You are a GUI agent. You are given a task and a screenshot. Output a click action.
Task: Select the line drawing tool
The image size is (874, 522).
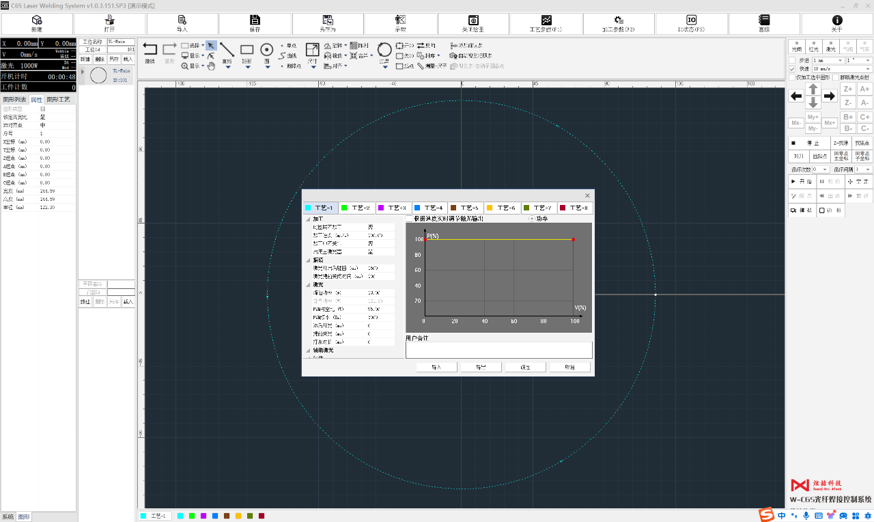228,50
